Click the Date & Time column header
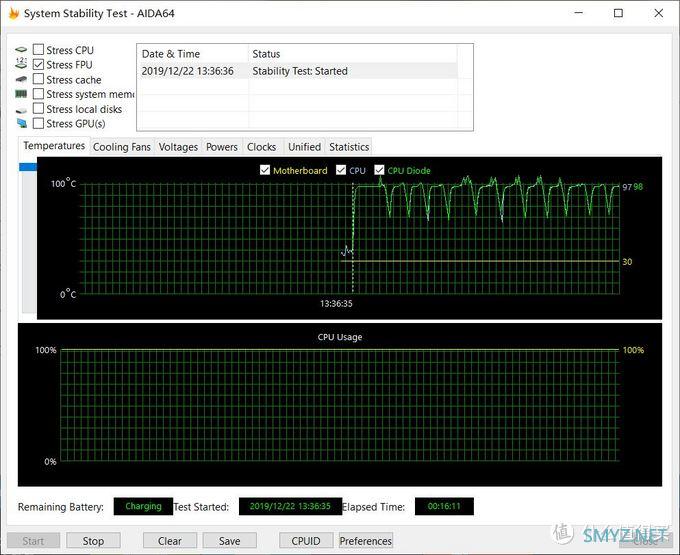 pyautogui.click(x=193, y=54)
